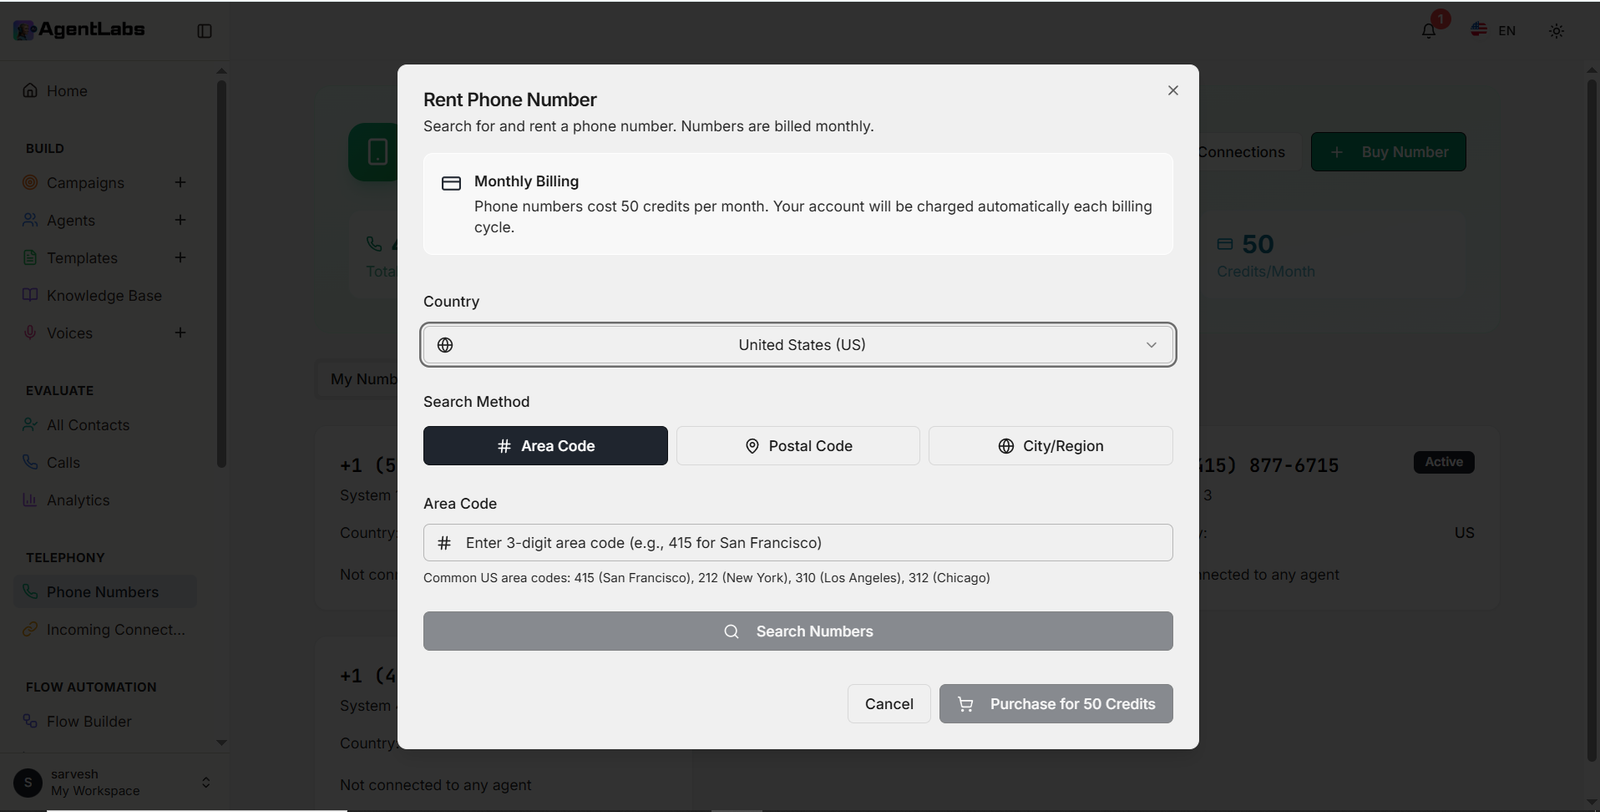The width and height of the screenshot is (1600, 812).
Task: Open the Country dropdown showing United States
Action: click(x=797, y=344)
